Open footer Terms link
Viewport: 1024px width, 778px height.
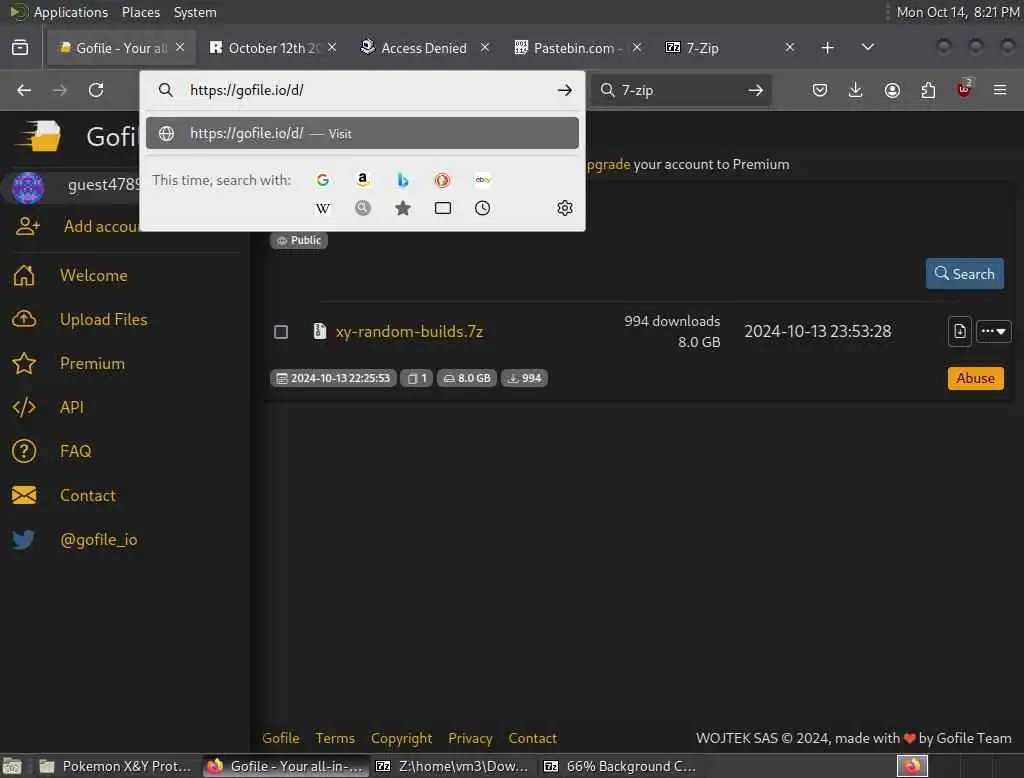[x=335, y=738]
